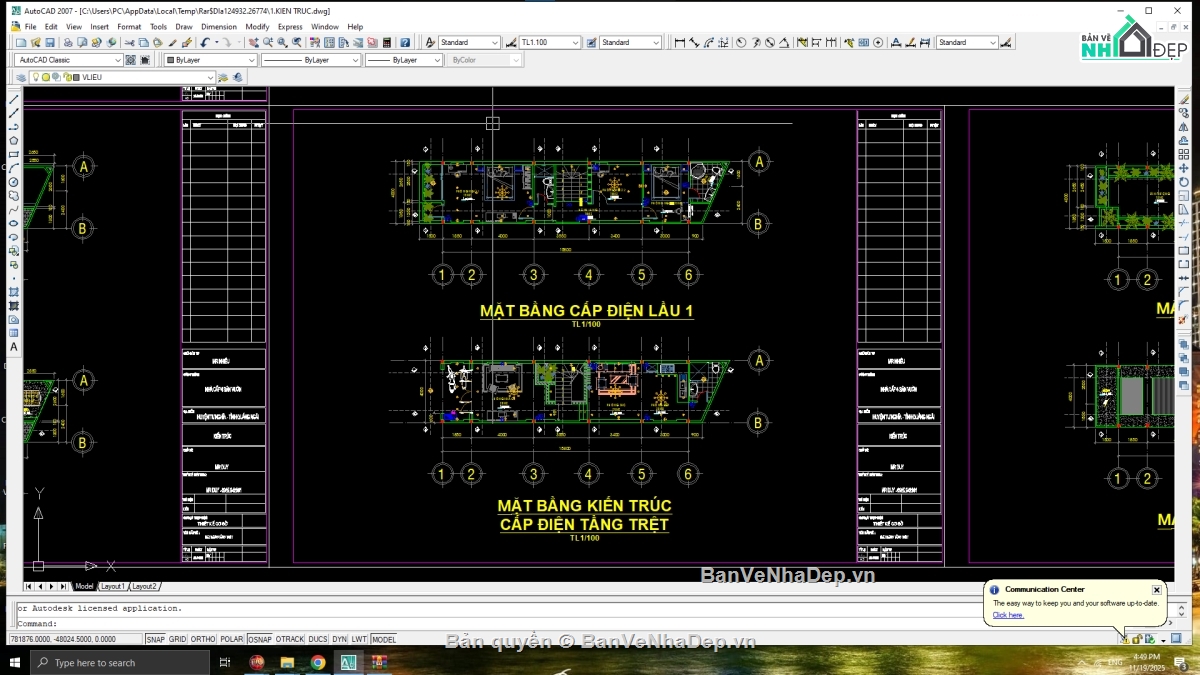Open the File menu
This screenshot has width=1200, height=675.
[30, 27]
